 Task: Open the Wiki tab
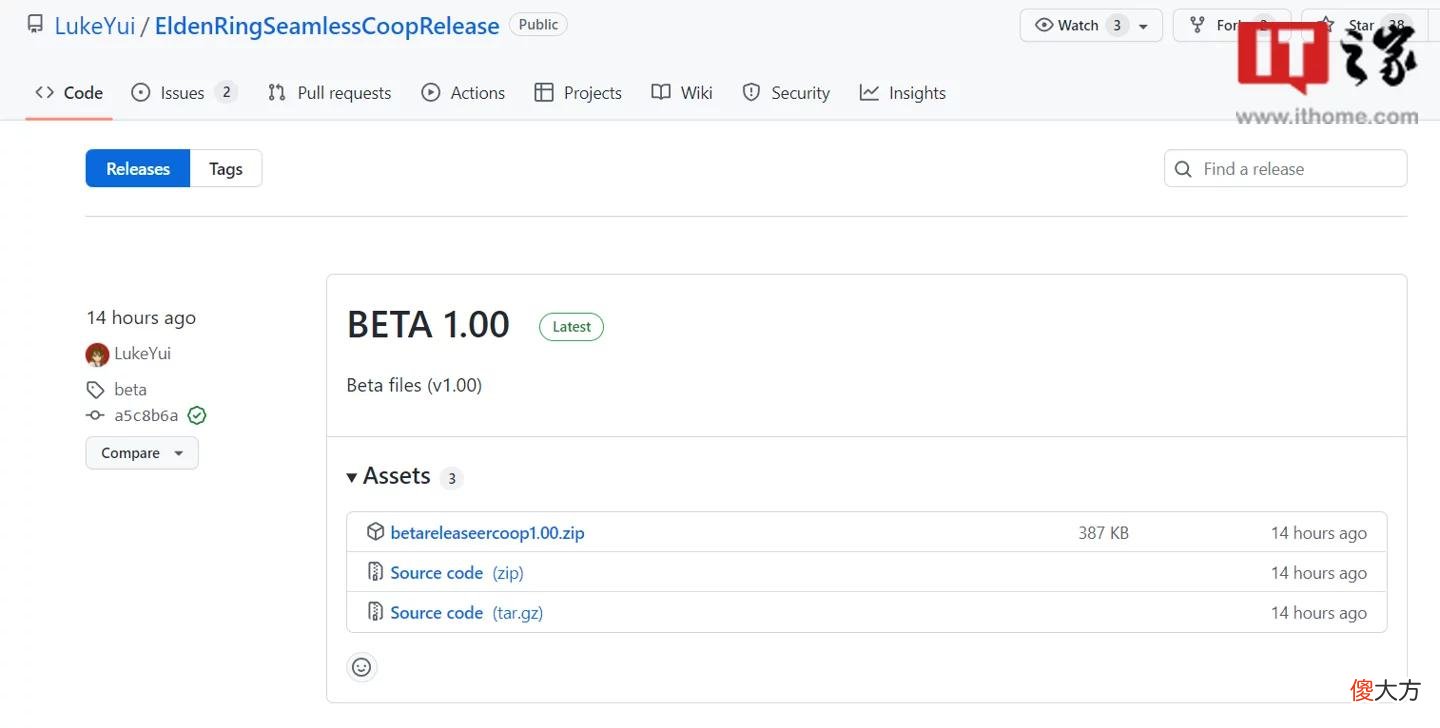682,93
